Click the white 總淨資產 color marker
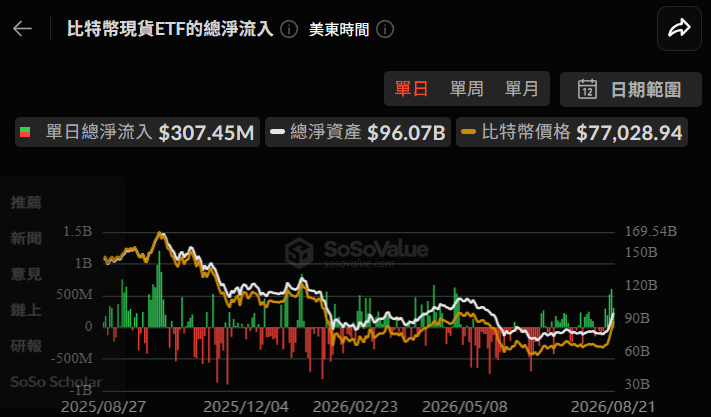The width and height of the screenshot is (711, 417). click(x=278, y=132)
